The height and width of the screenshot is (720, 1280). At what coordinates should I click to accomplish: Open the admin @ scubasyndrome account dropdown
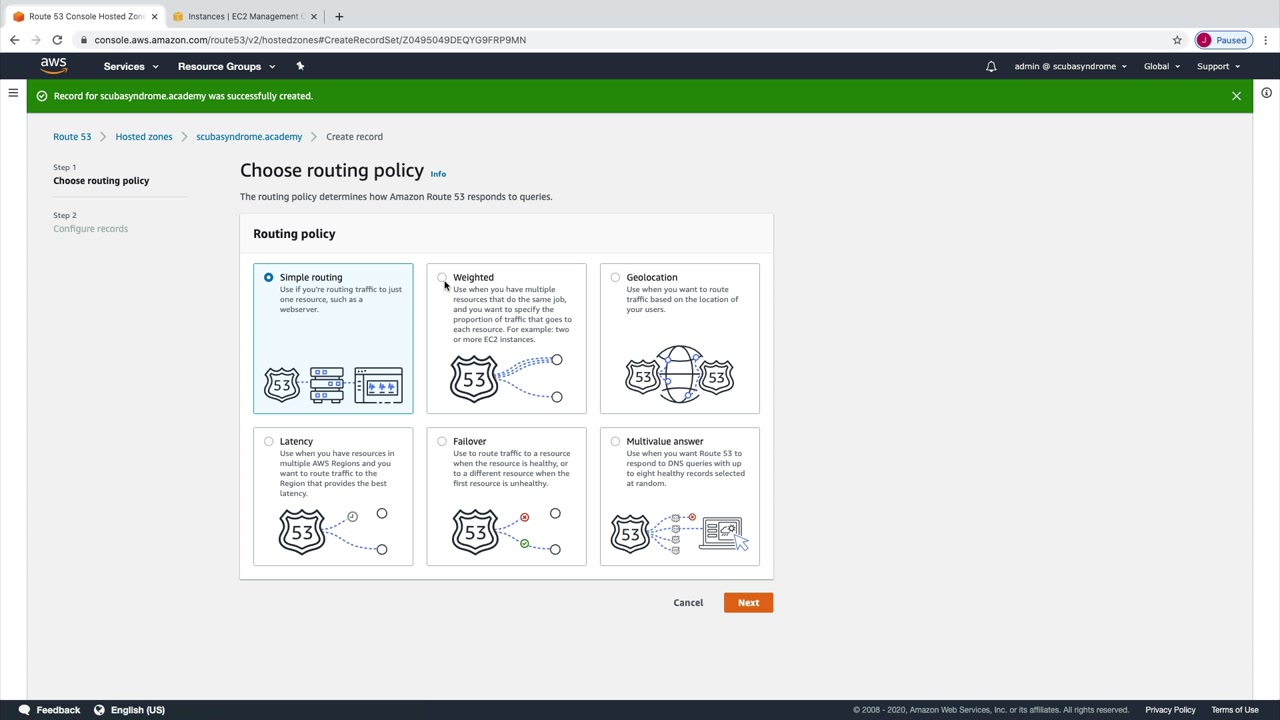tap(1070, 66)
